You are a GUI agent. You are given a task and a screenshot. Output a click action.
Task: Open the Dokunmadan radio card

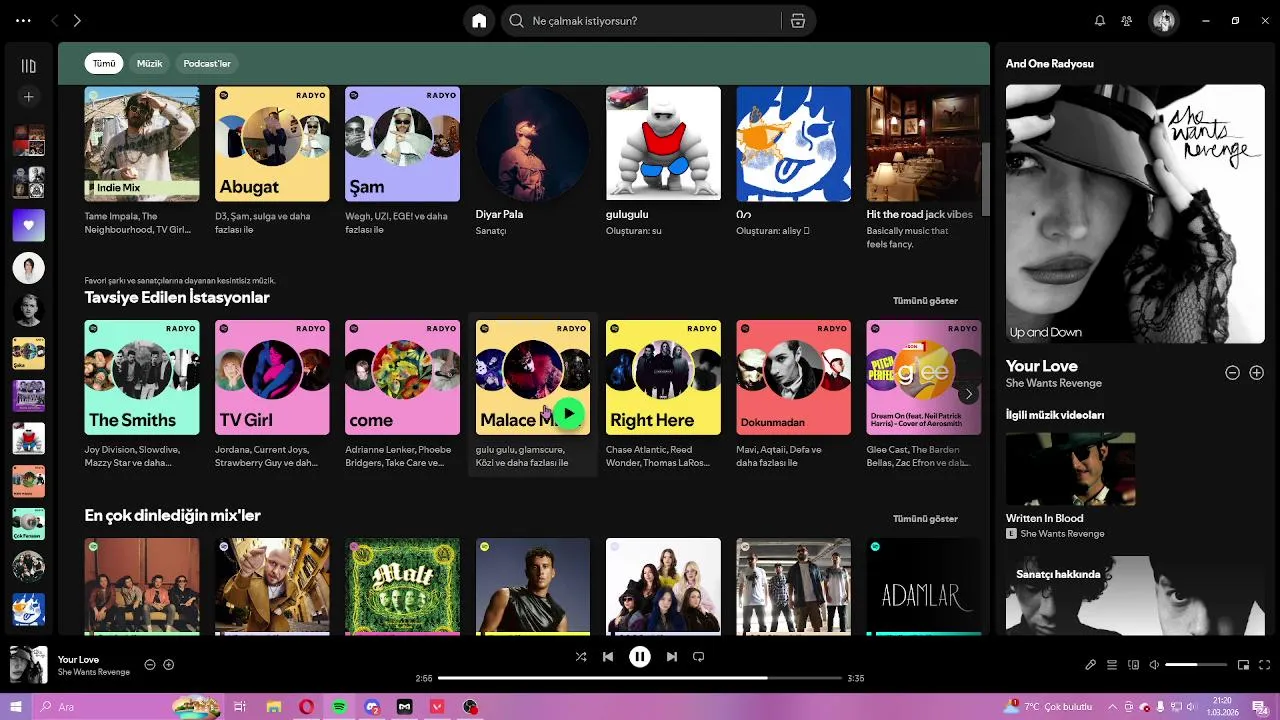(793, 396)
